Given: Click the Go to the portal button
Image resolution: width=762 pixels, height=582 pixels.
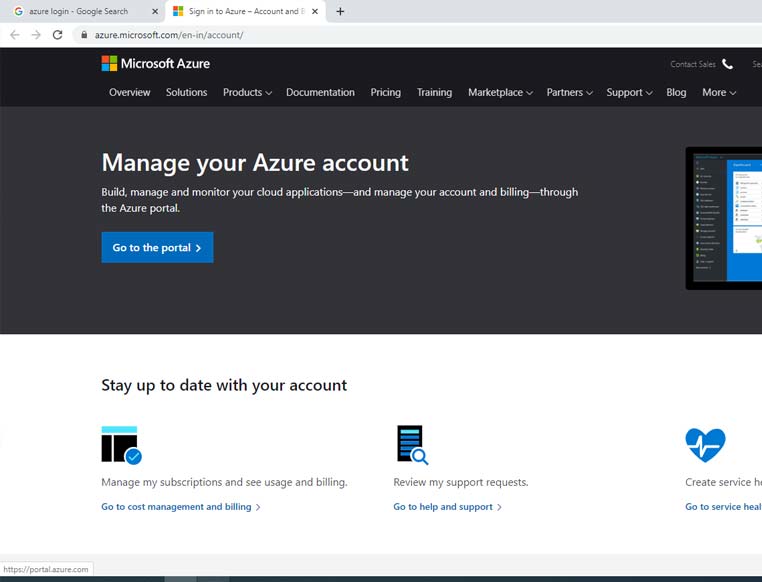Looking at the screenshot, I should tap(157, 247).
